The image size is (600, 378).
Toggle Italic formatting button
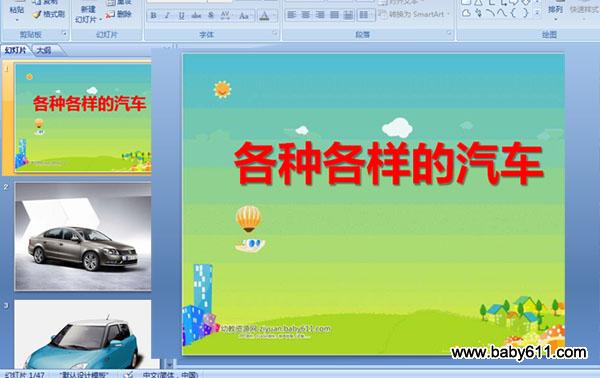click(x=167, y=16)
